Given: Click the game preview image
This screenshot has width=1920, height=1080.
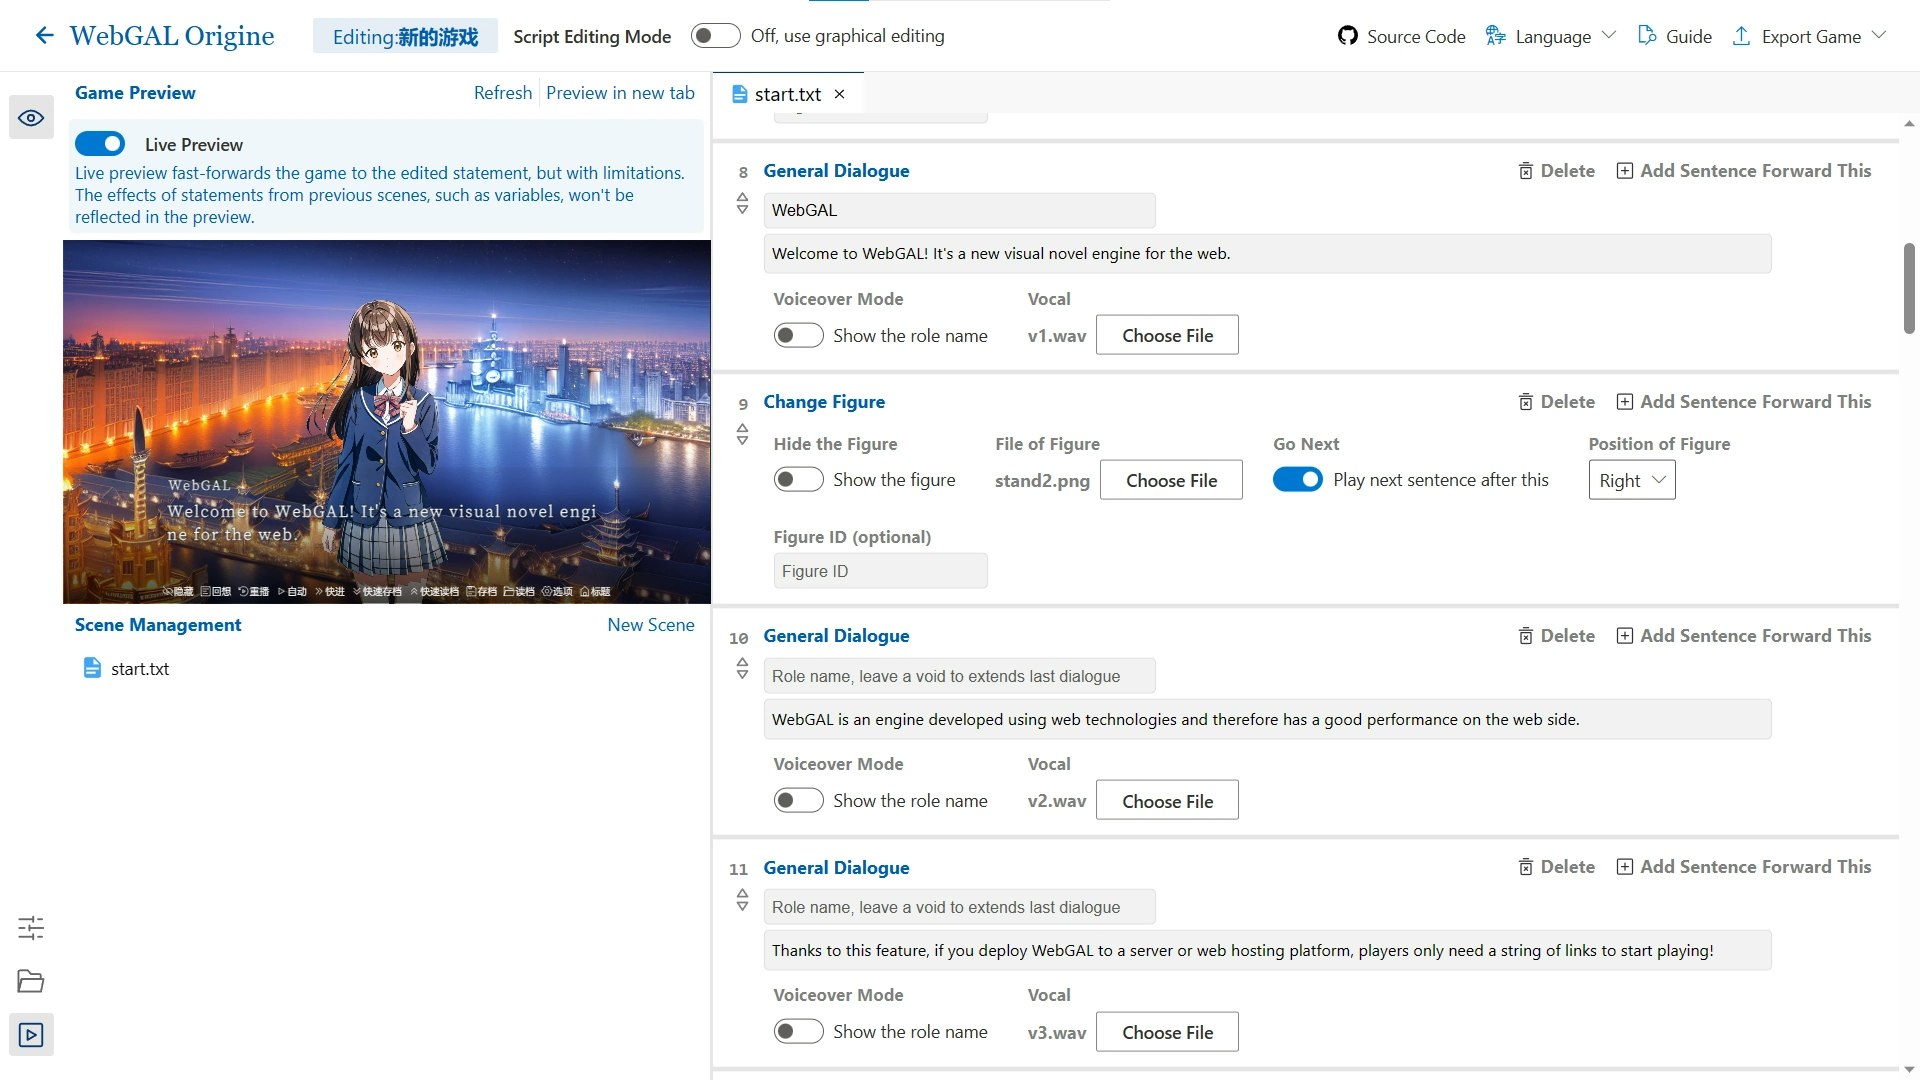Looking at the screenshot, I should [387, 422].
